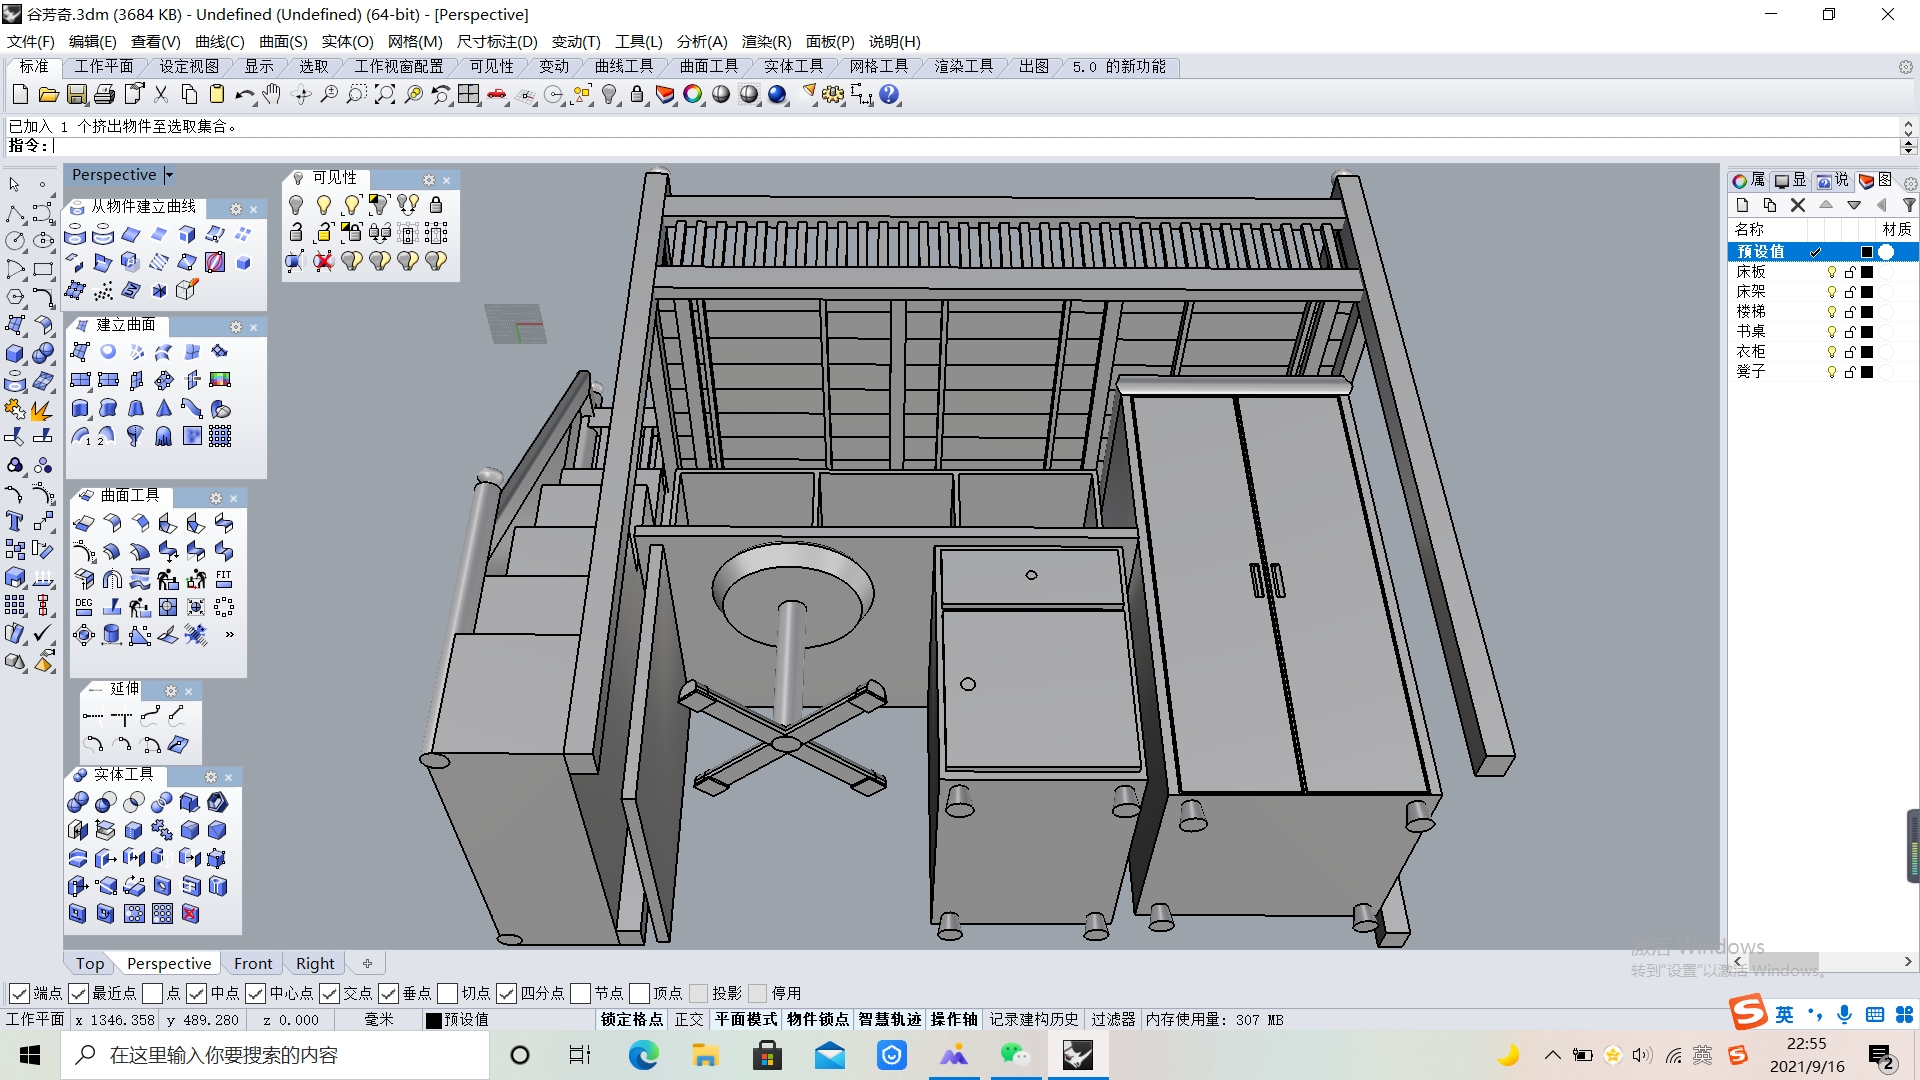This screenshot has height=1080, width=1920.
Task: Click the Undo icon on the toolbar
Action: pos(243,94)
